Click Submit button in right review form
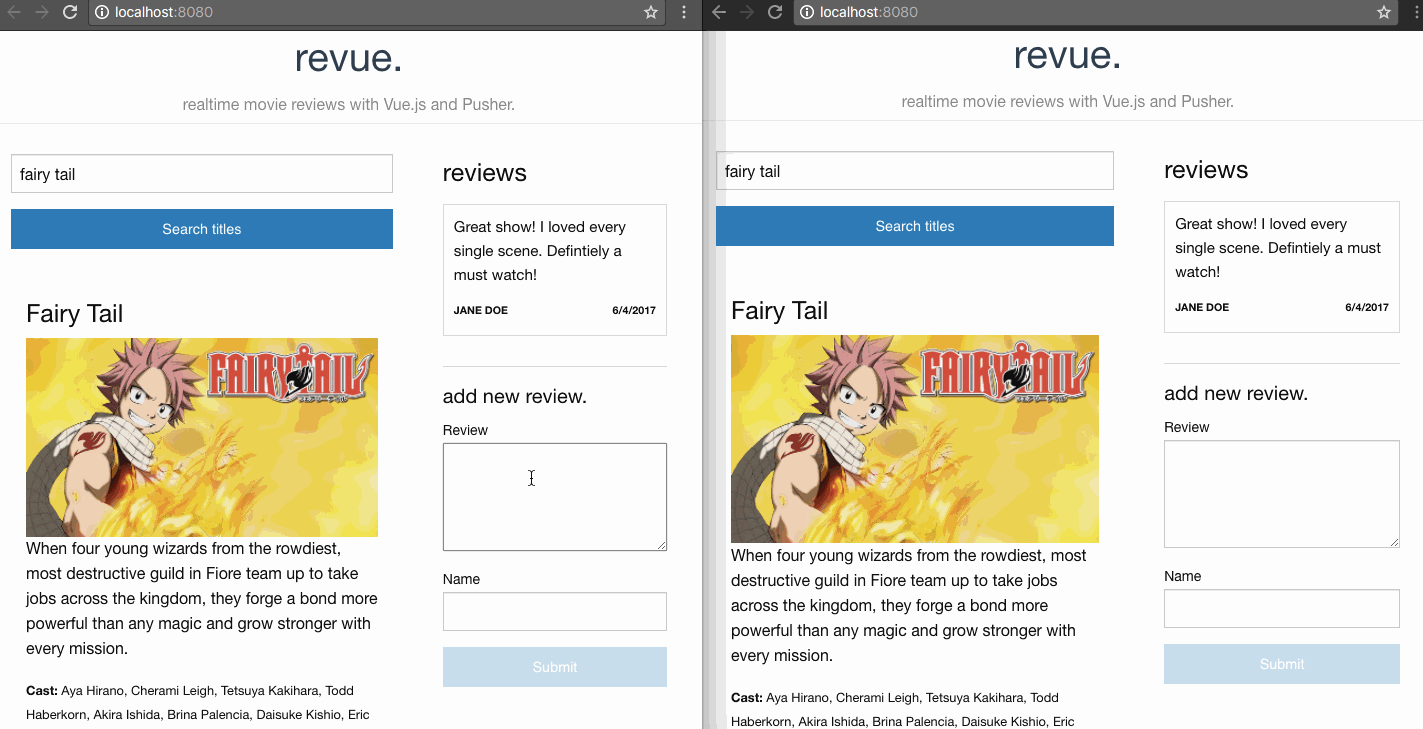Screen dimensions: 1423x729 pyautogui.click(x=1281, y=664)
